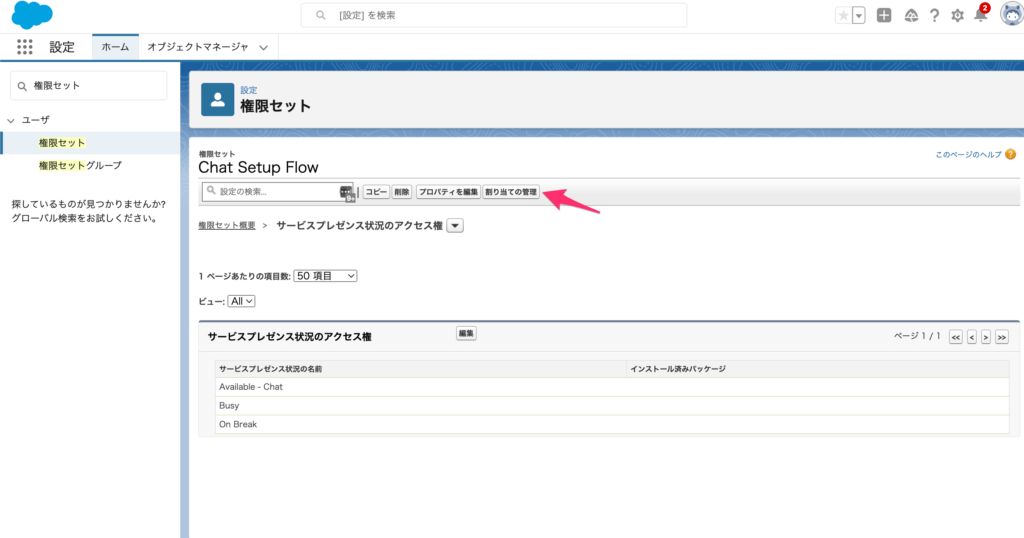
Task: Click the プロパティを編集 button
Action: point(448,192)
